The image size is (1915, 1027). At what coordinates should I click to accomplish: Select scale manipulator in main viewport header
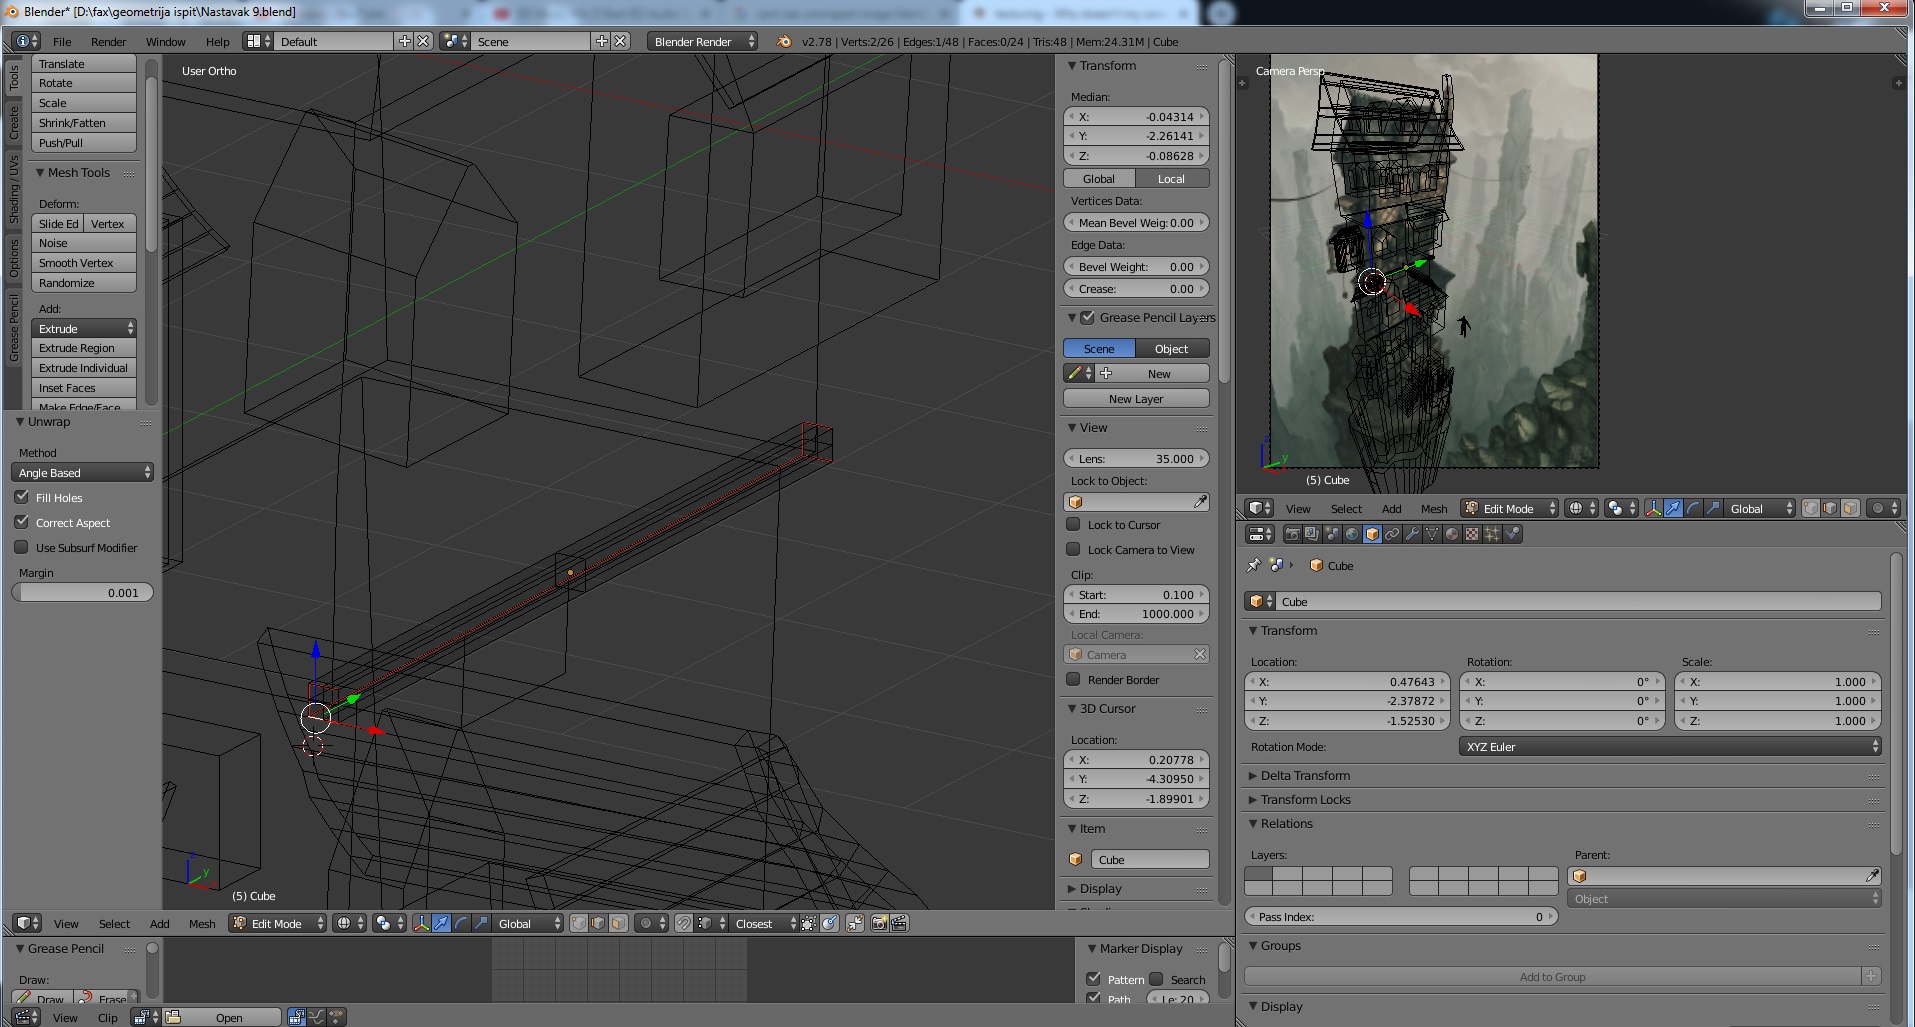point(481,923)
